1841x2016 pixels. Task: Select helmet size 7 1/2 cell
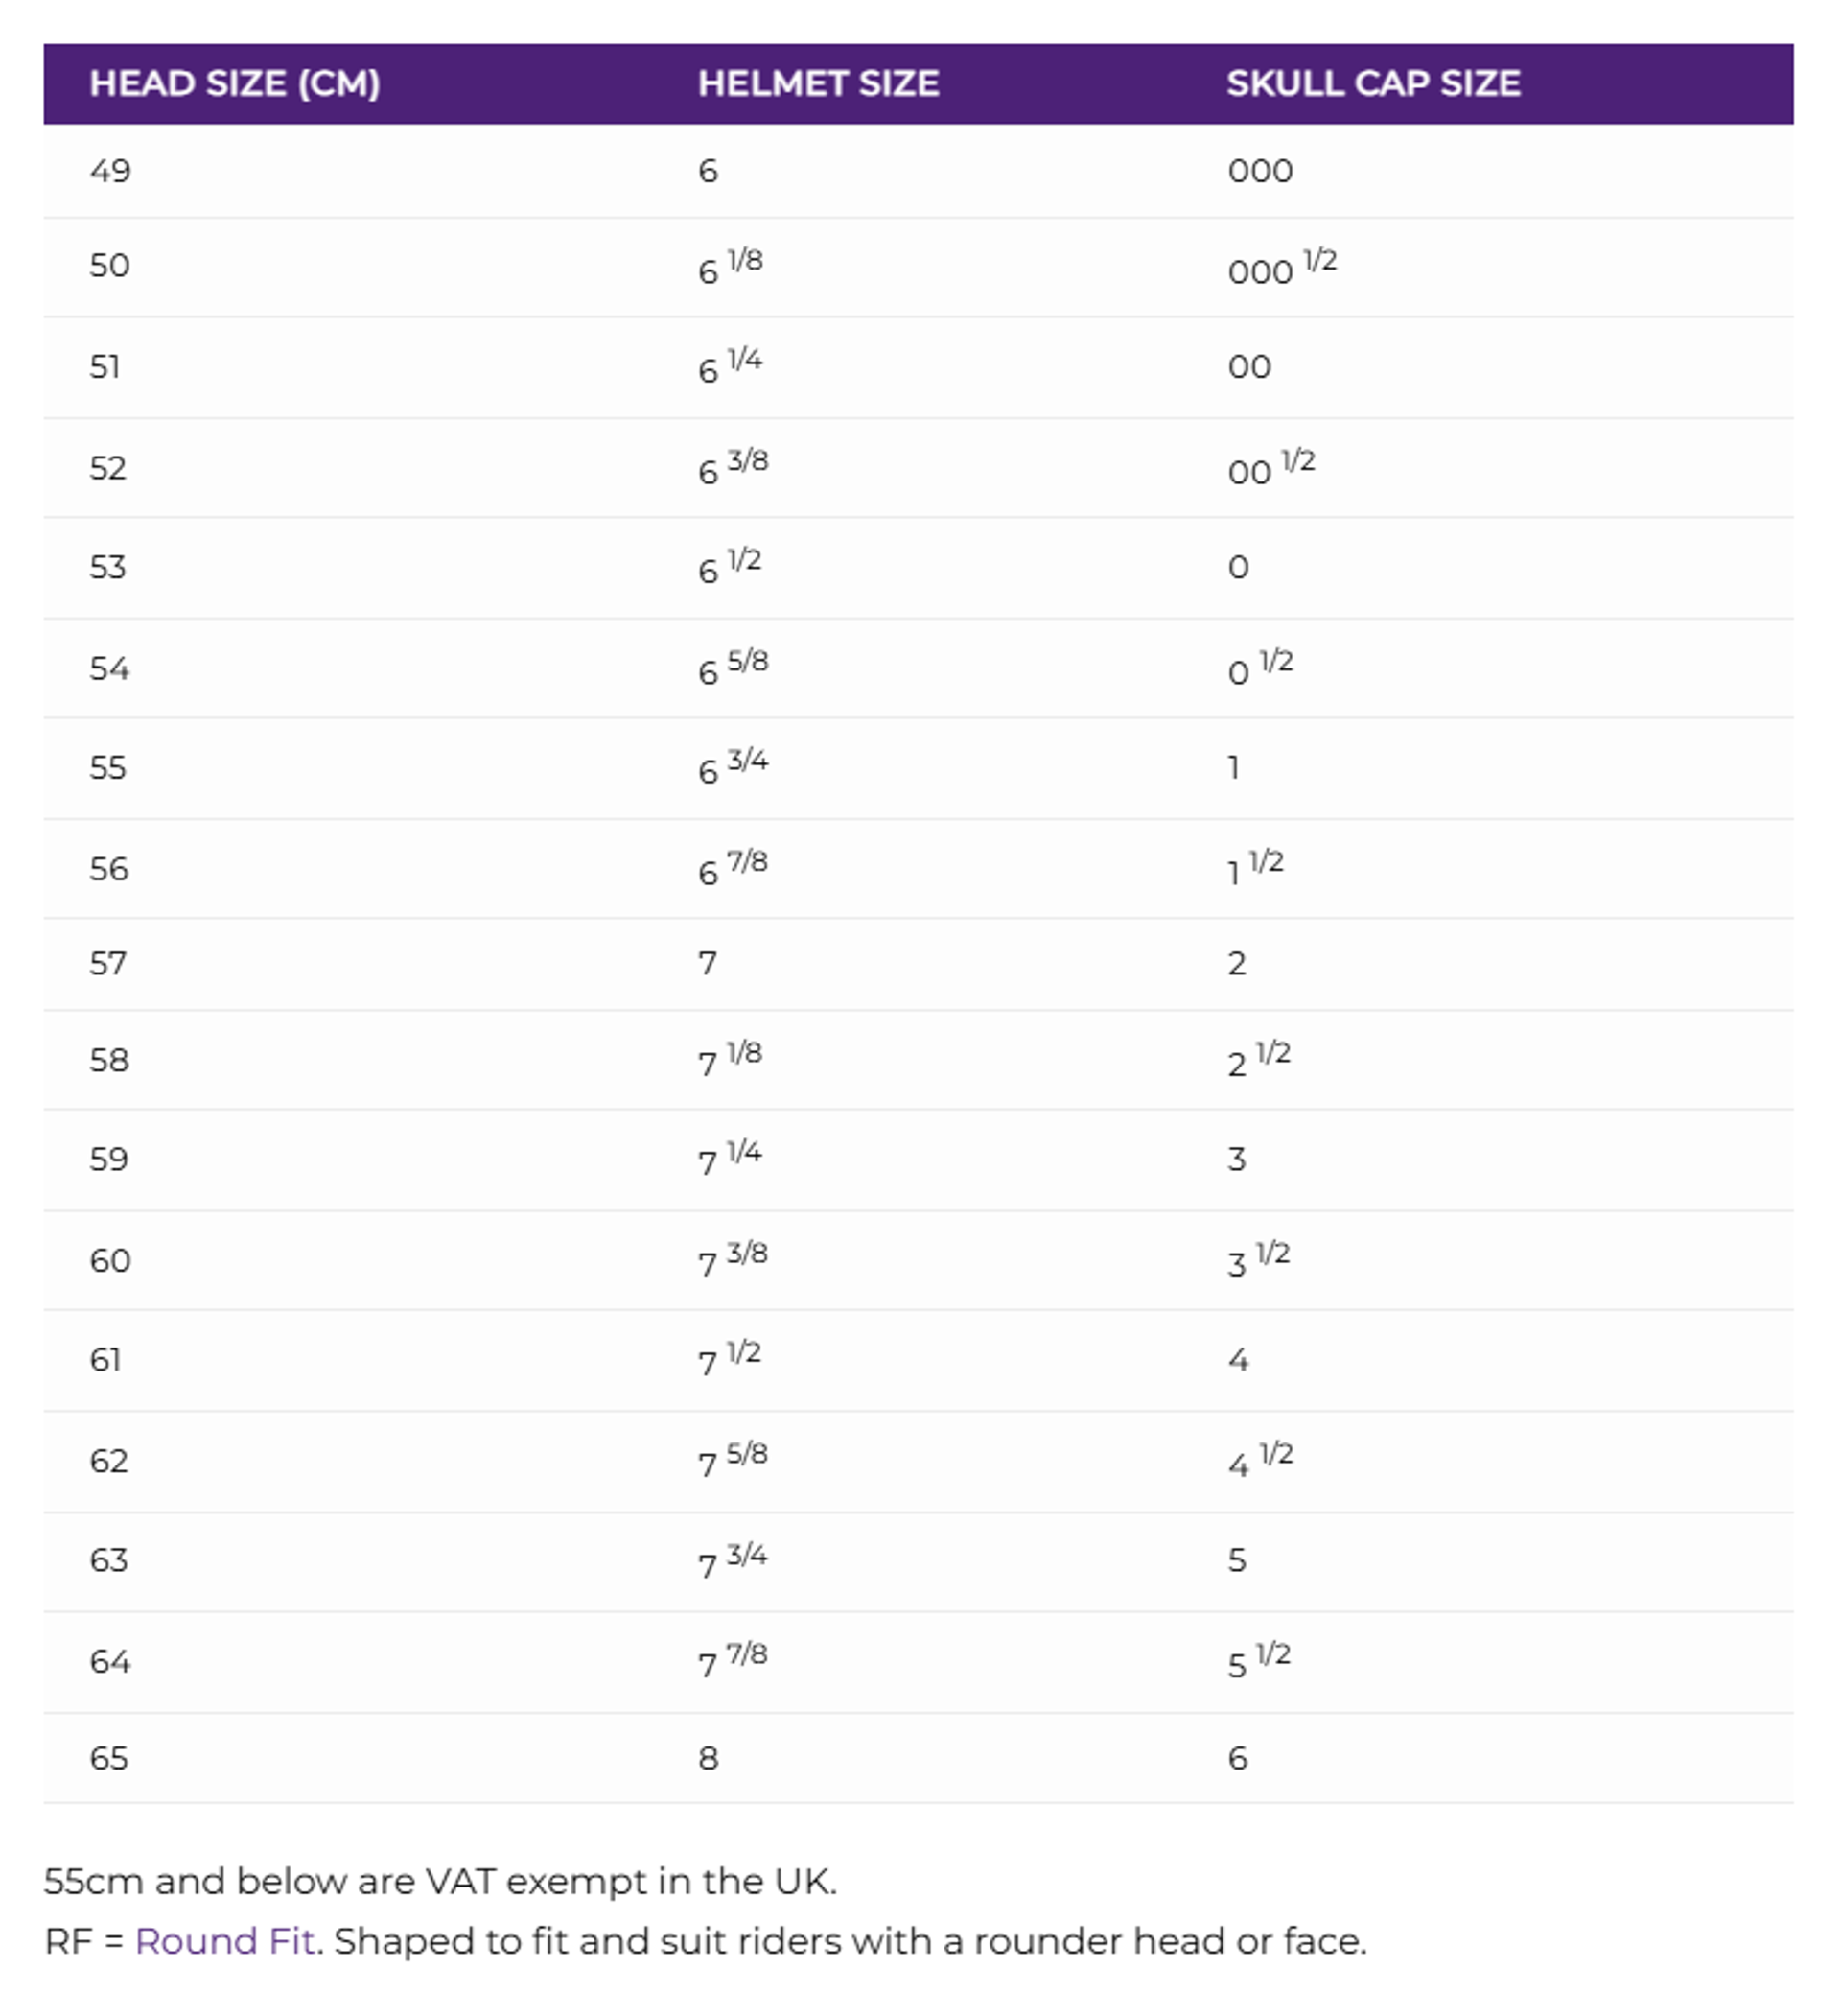pyautogui.click(x=730, y=1360)
